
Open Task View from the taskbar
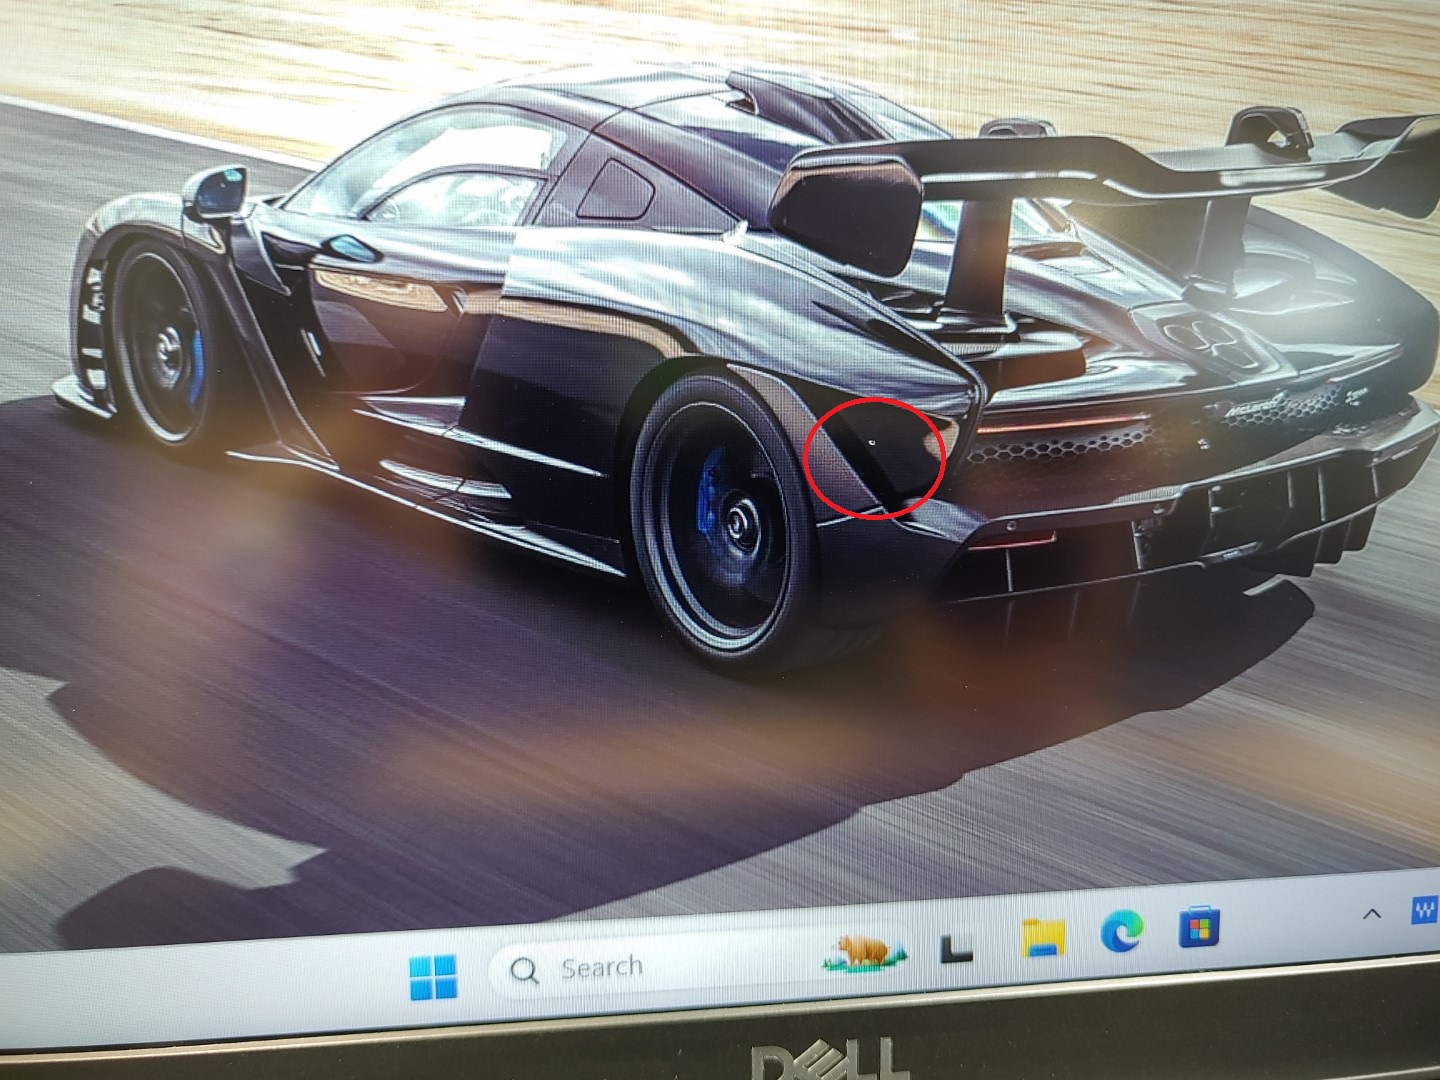956,947
